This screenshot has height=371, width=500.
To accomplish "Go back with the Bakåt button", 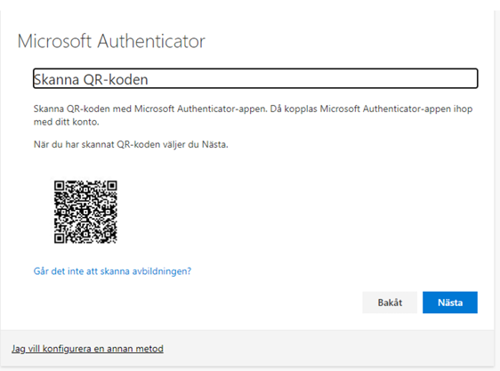I will tap(390, 302).
